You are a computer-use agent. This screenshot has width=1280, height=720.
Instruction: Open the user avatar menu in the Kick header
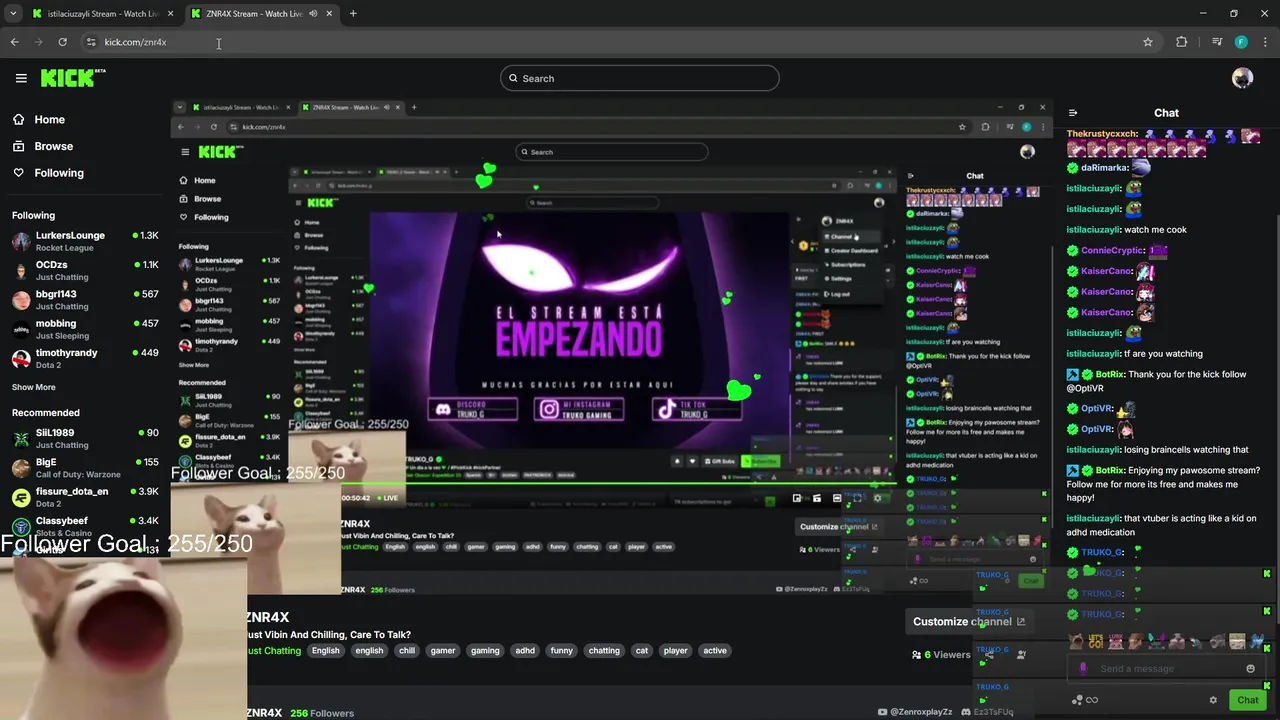coord(1242,78)
